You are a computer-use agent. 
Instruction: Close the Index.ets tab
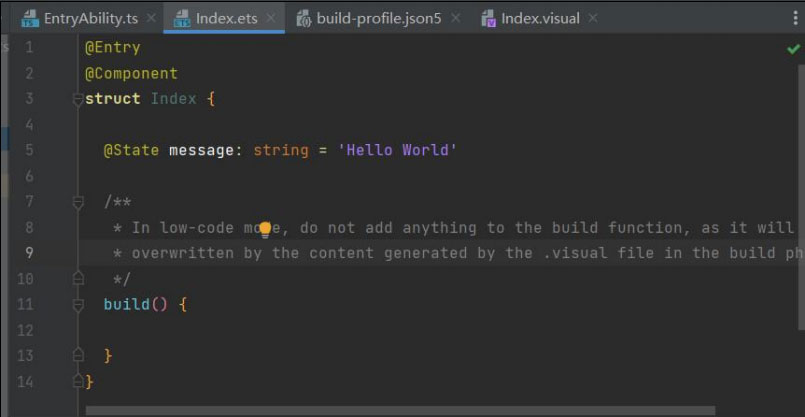(270, 19)
